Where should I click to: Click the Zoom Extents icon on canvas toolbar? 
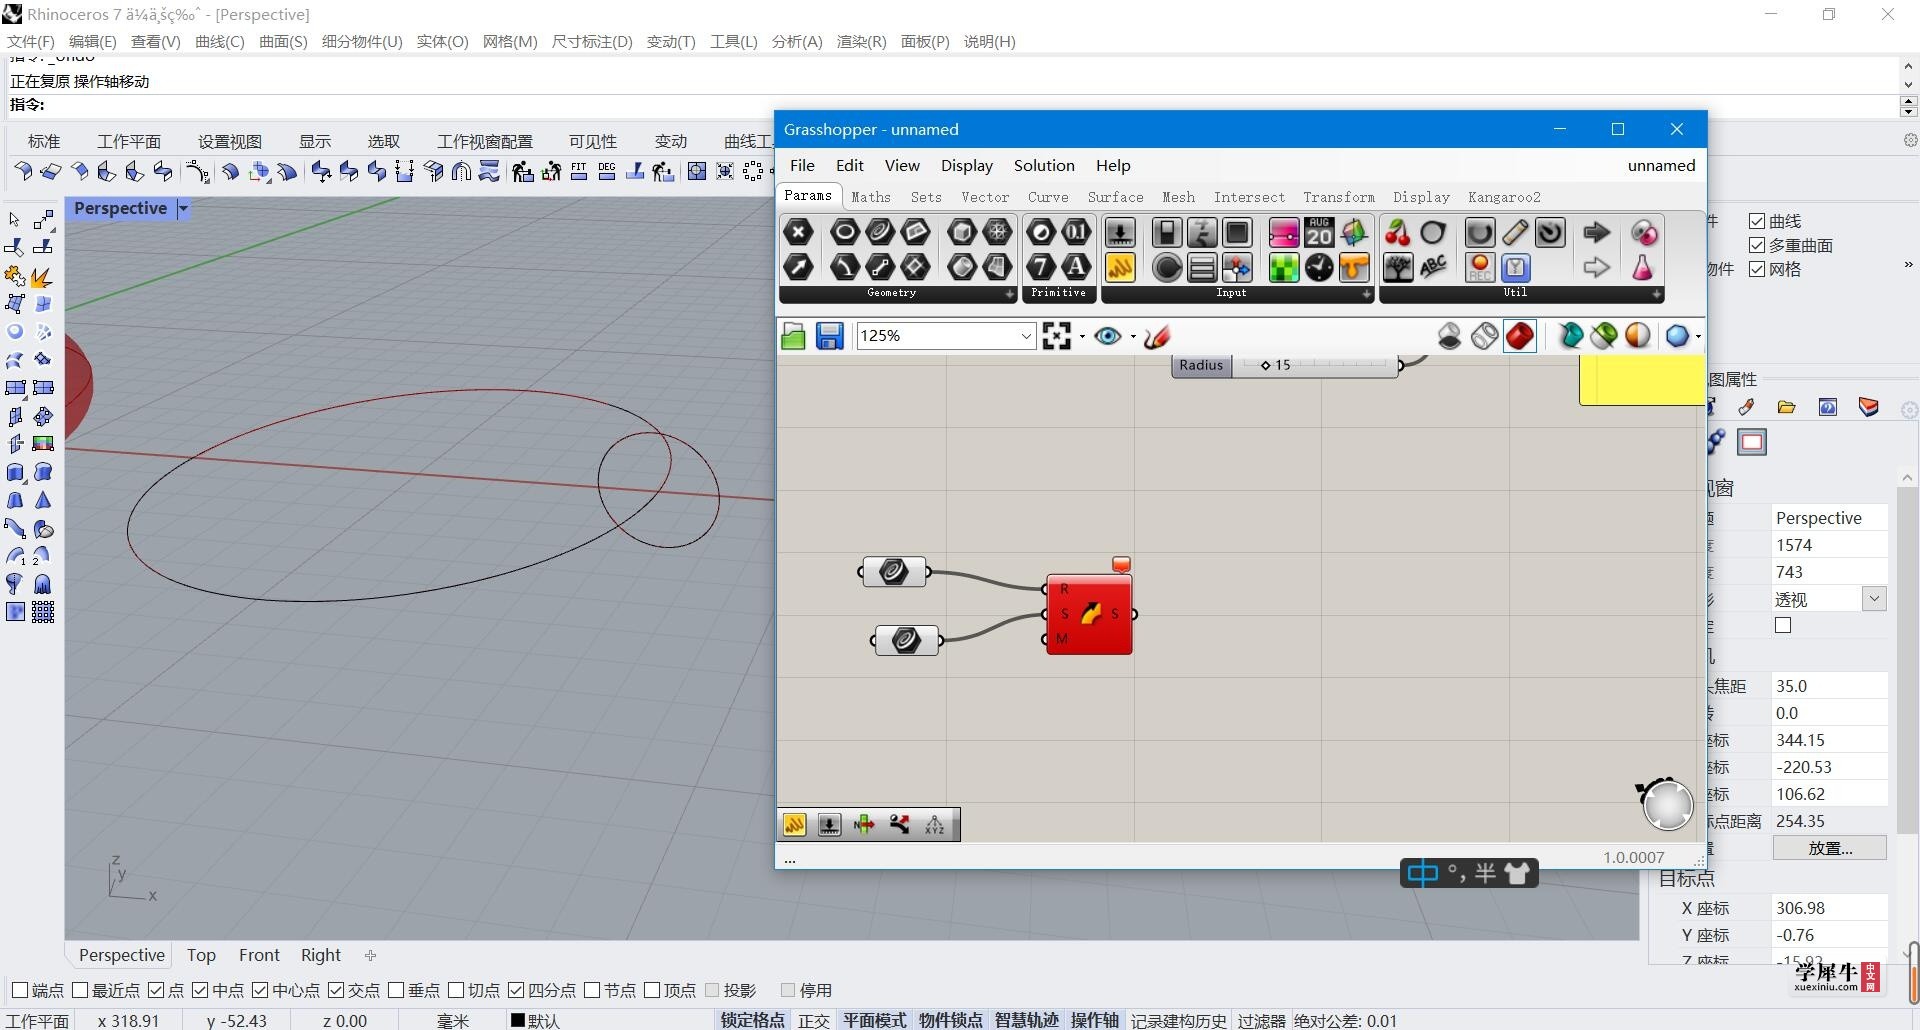(1056, 336)
